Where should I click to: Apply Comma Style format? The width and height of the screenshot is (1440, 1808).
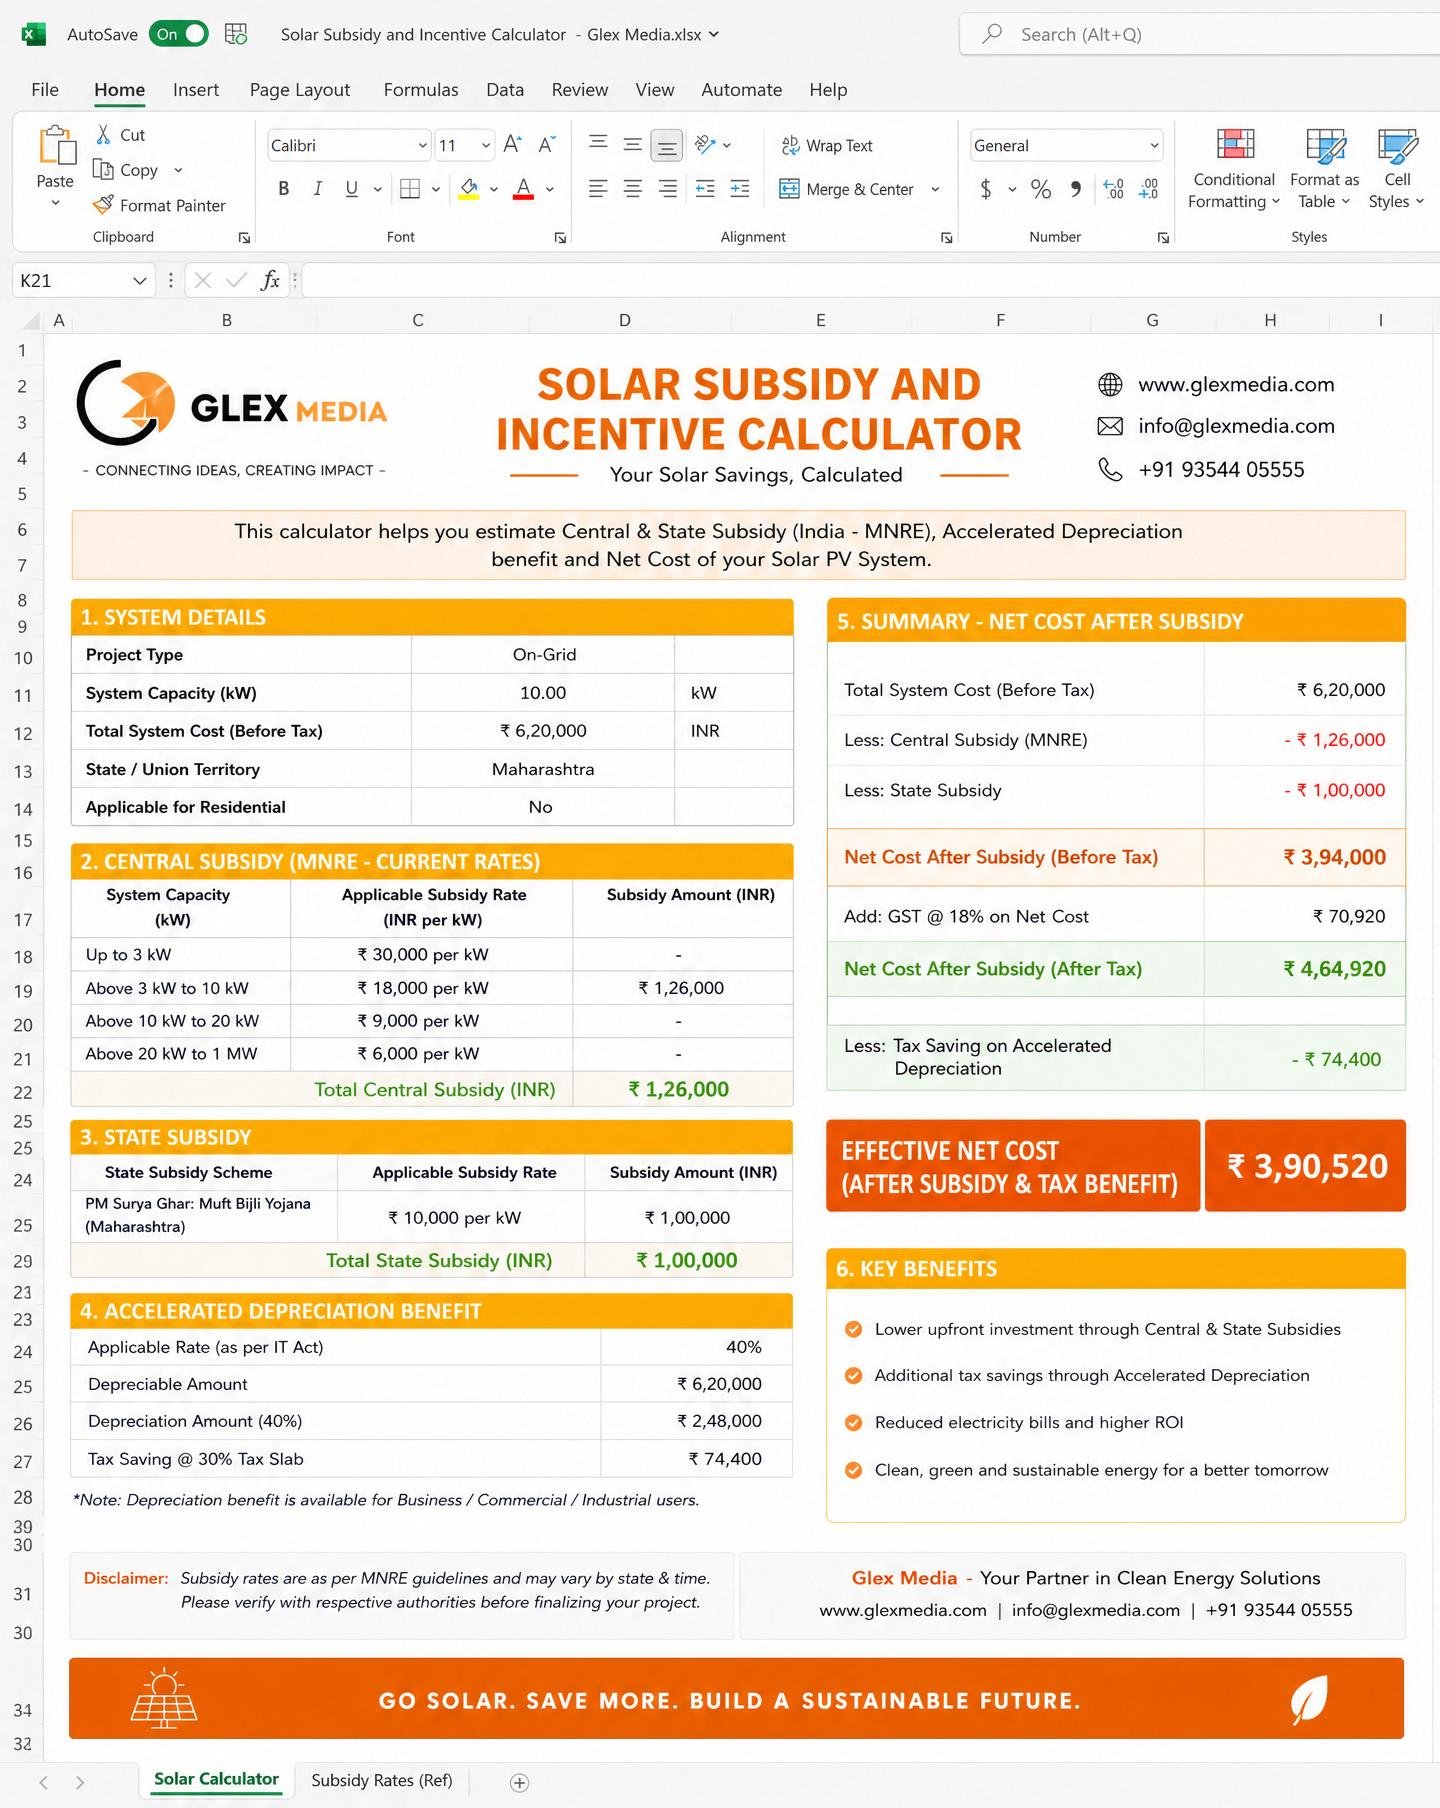click(x=1076, y=189)
